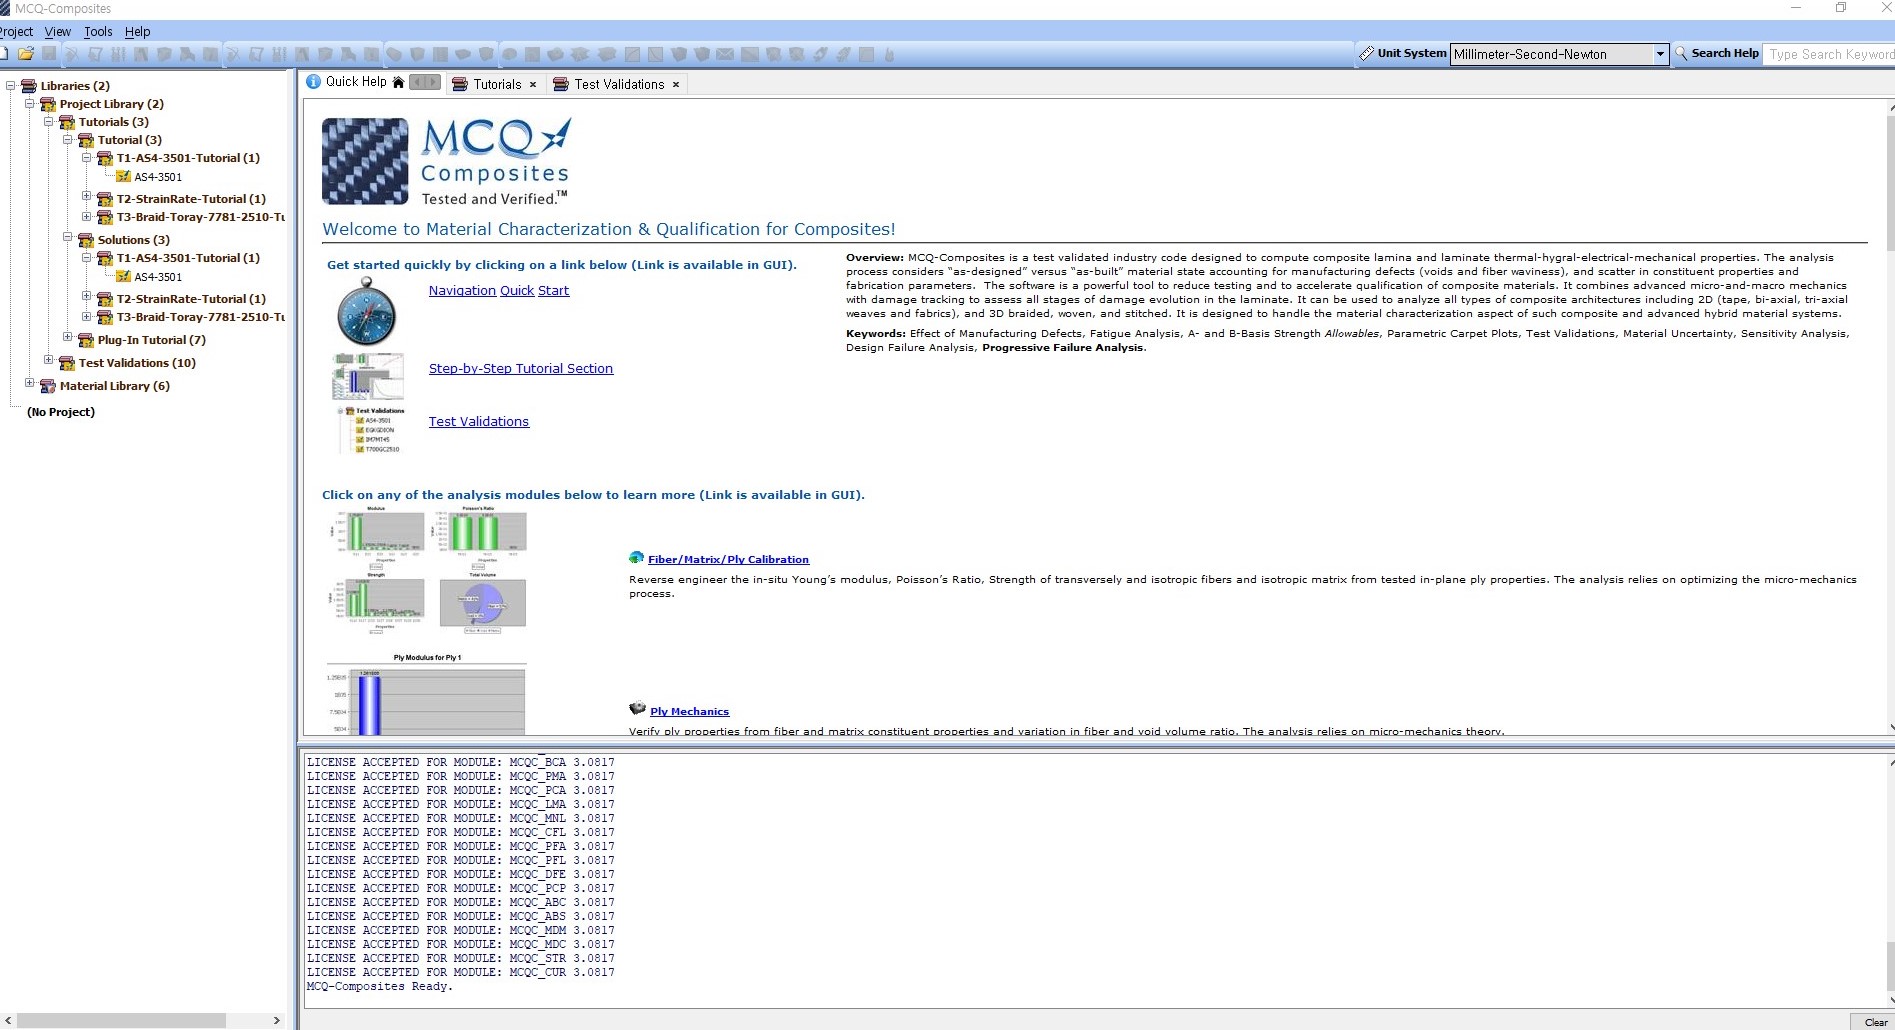Expand the Test Validations (10) tree node
1895x1030 pixels.
click(x=49, y=361)
